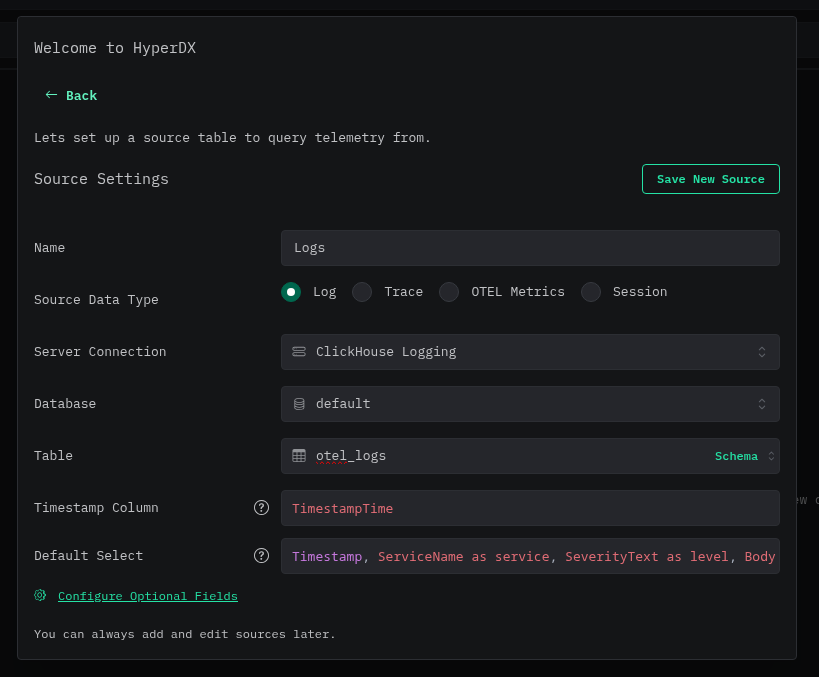Viewport: 819px width, 677px height.
Task: Select the Log radio button
Action: (291, 292)
